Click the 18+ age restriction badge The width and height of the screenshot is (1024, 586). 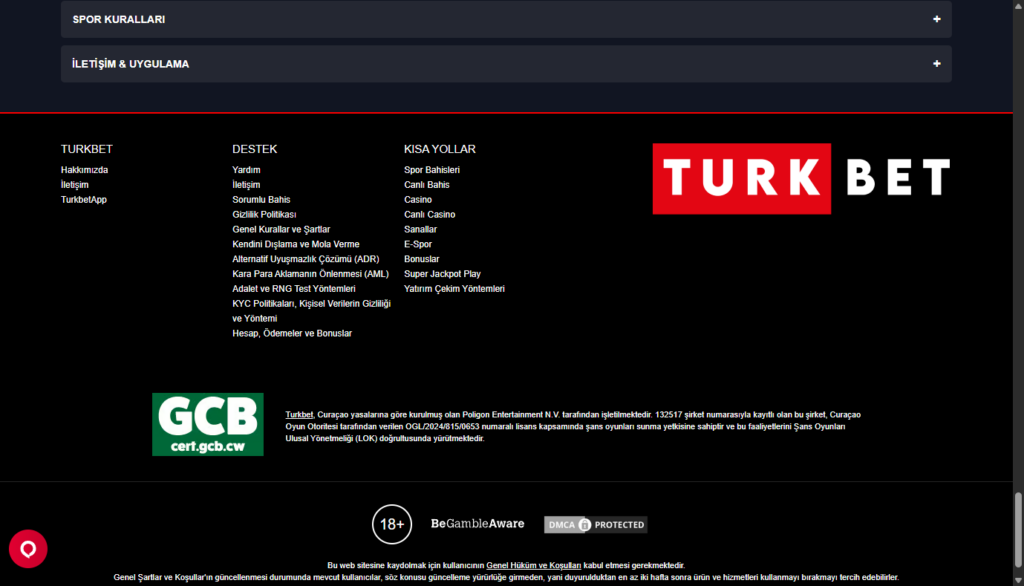point(392,524)
